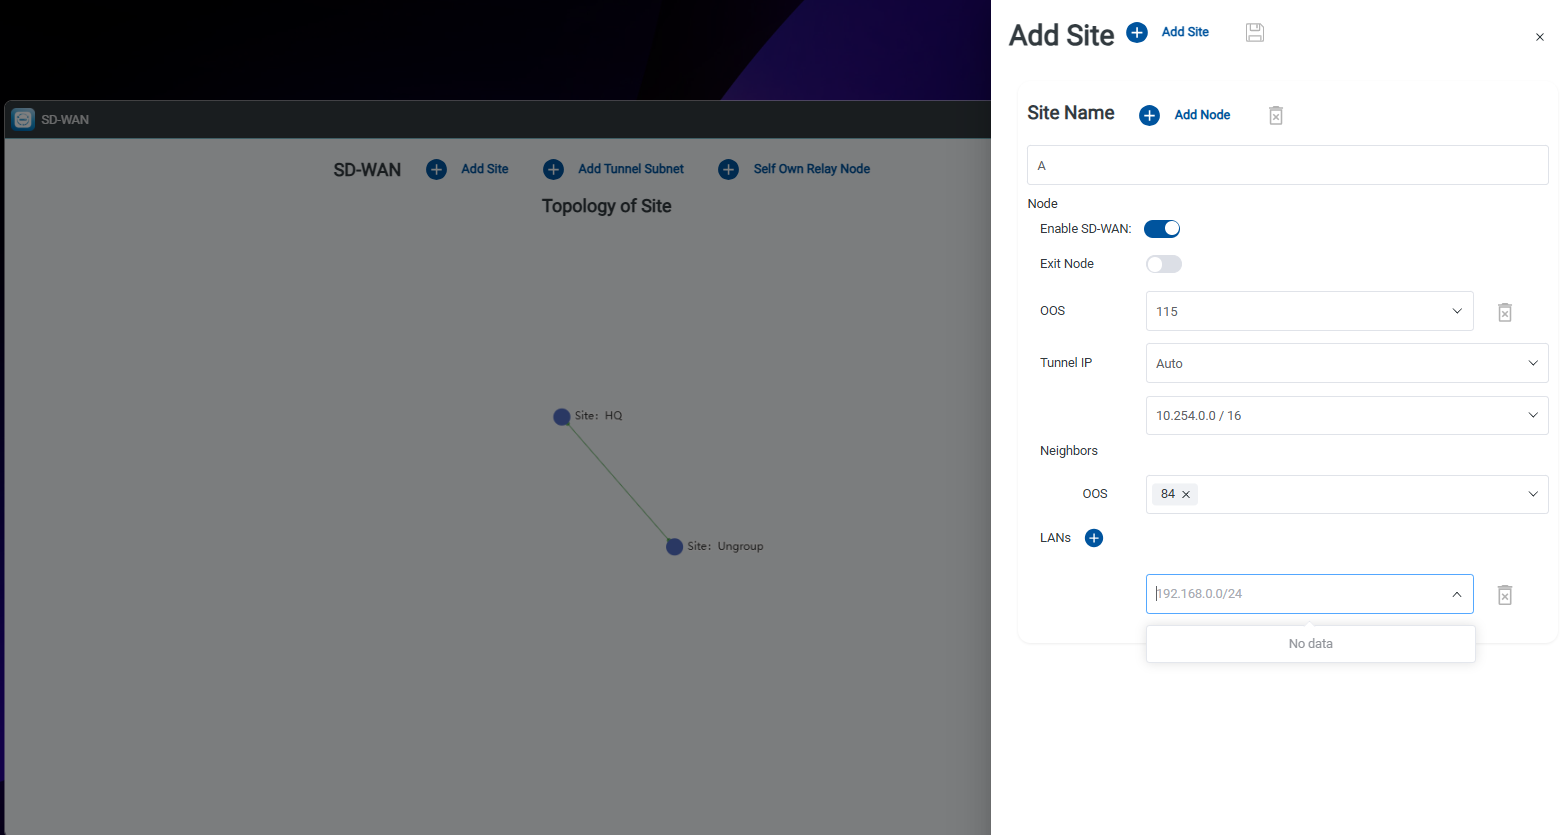Click the Add Site link in panel header
This screenshot has height=835, width=1561.
tap(1185, 32)
